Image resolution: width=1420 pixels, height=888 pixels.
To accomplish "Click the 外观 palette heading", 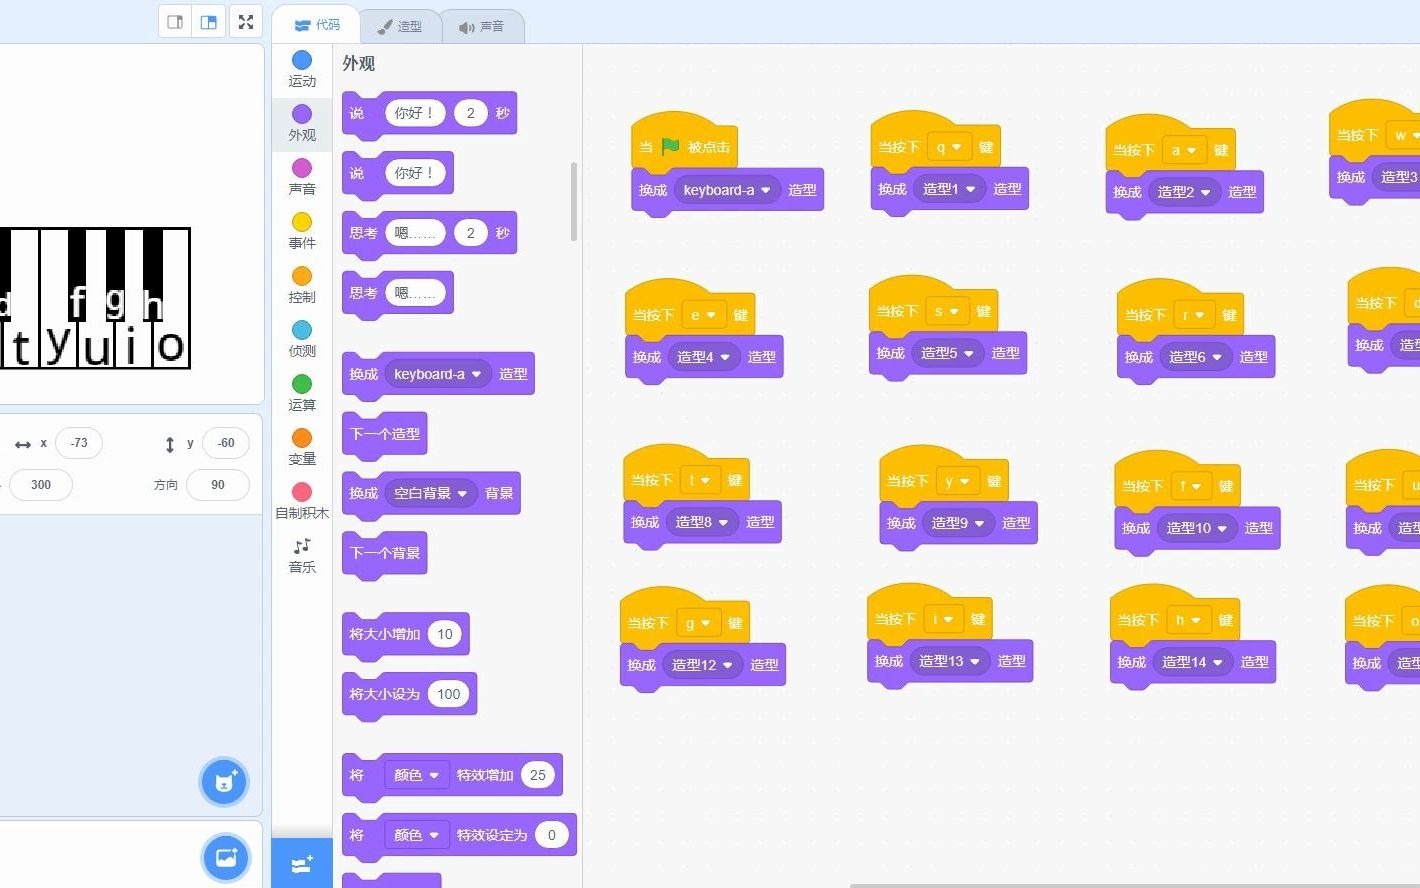I will (359, 63).
